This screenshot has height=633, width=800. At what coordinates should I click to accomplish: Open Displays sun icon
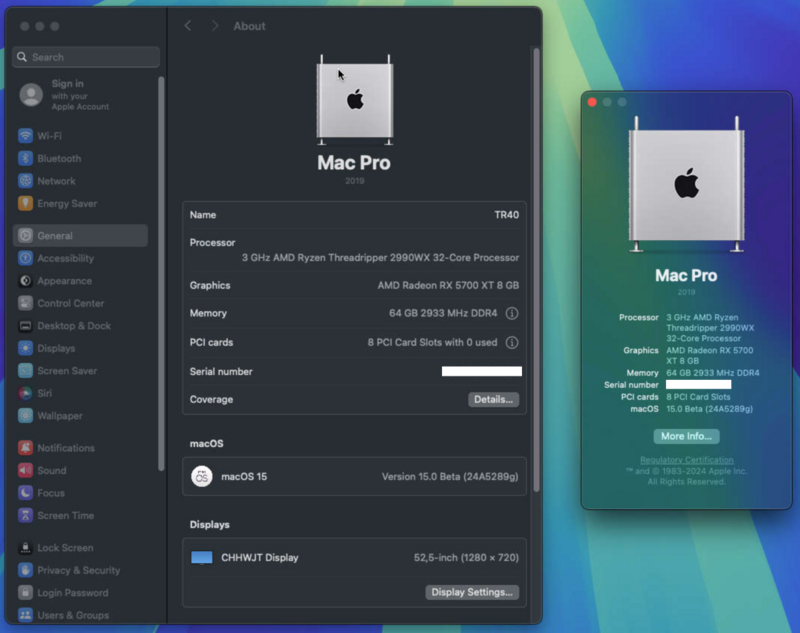25,348
